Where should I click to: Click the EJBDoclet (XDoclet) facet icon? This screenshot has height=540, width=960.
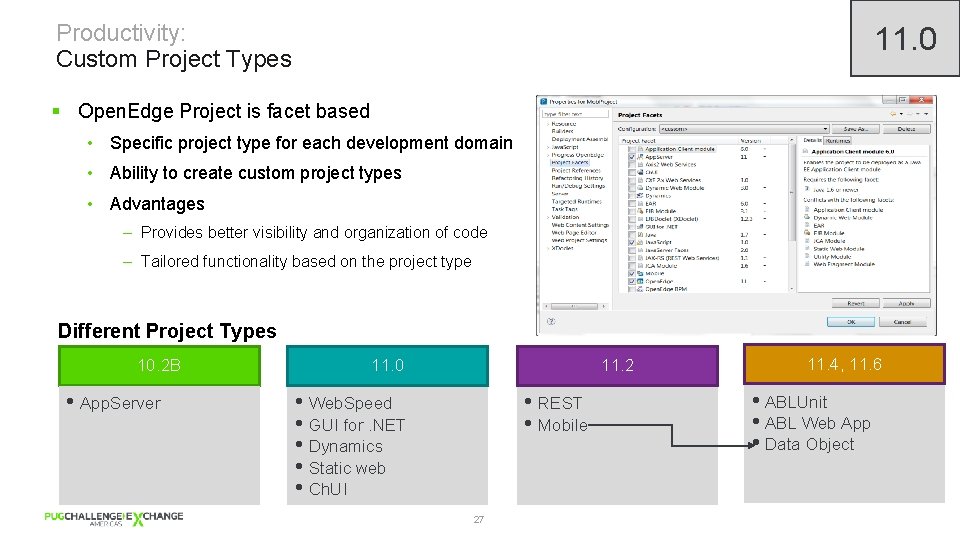(640, 219)
